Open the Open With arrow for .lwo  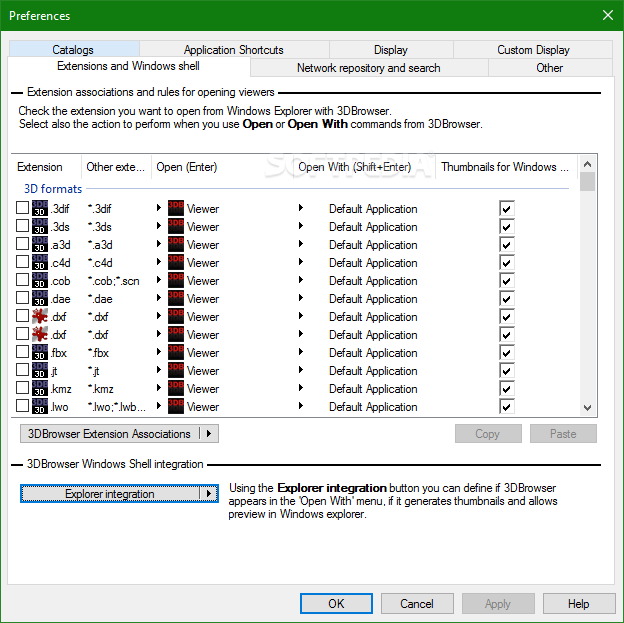301,406
